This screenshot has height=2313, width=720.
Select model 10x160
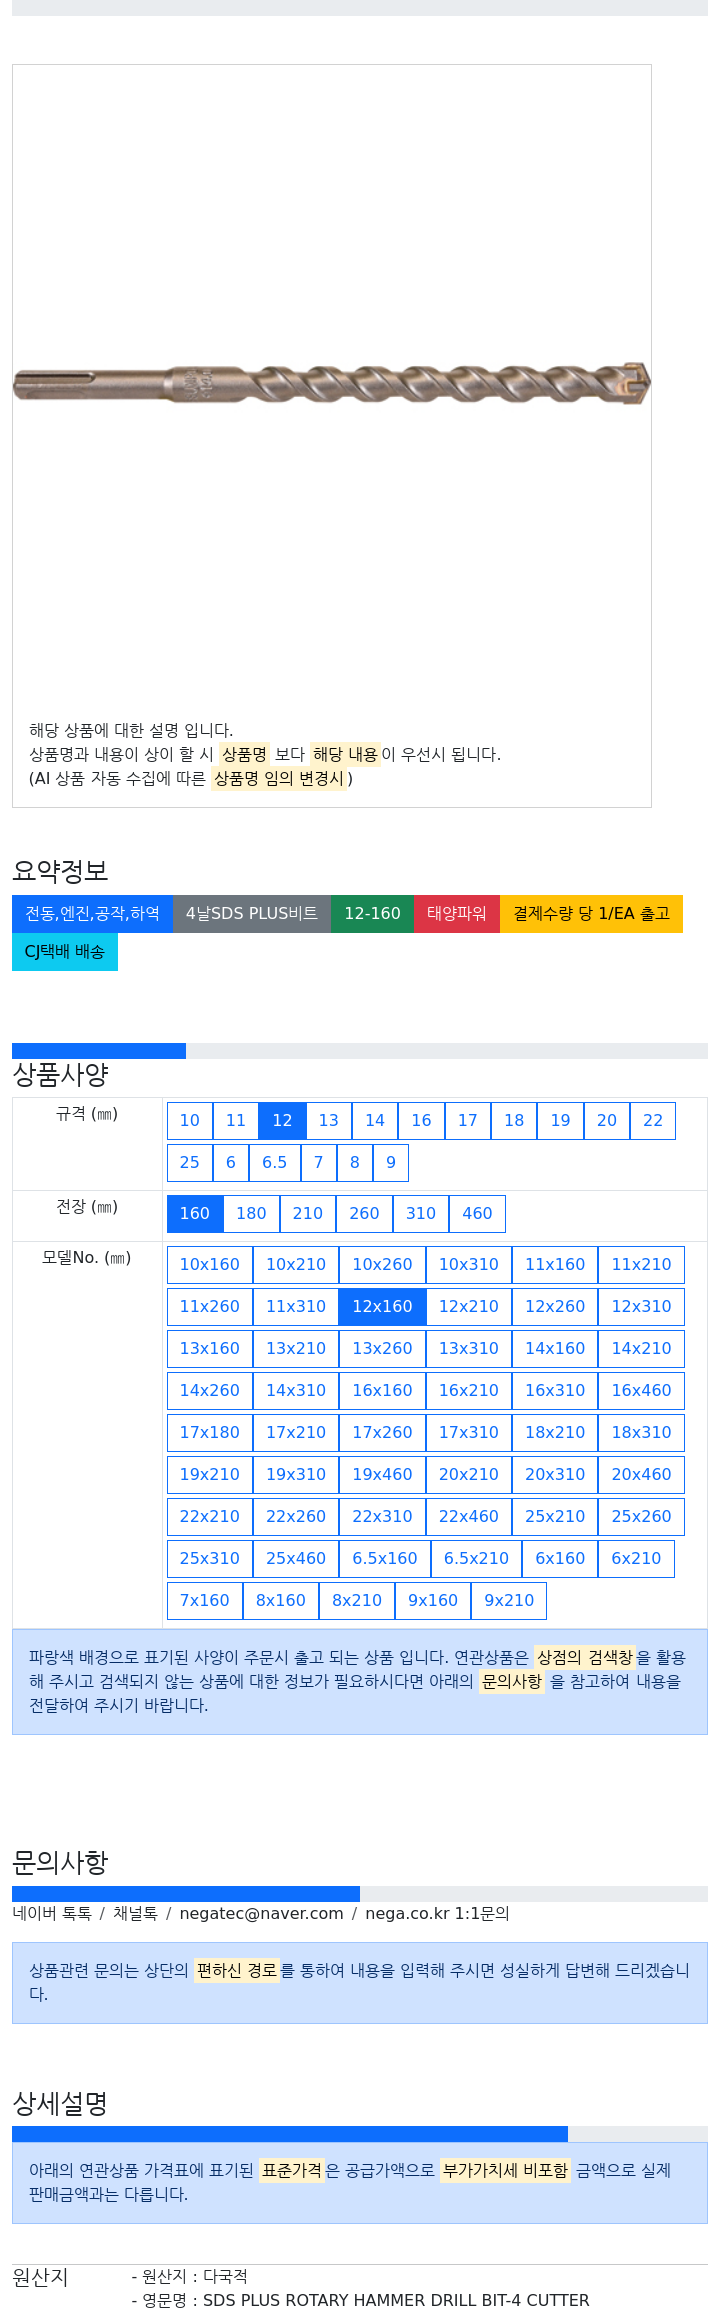click(210, 1264)
